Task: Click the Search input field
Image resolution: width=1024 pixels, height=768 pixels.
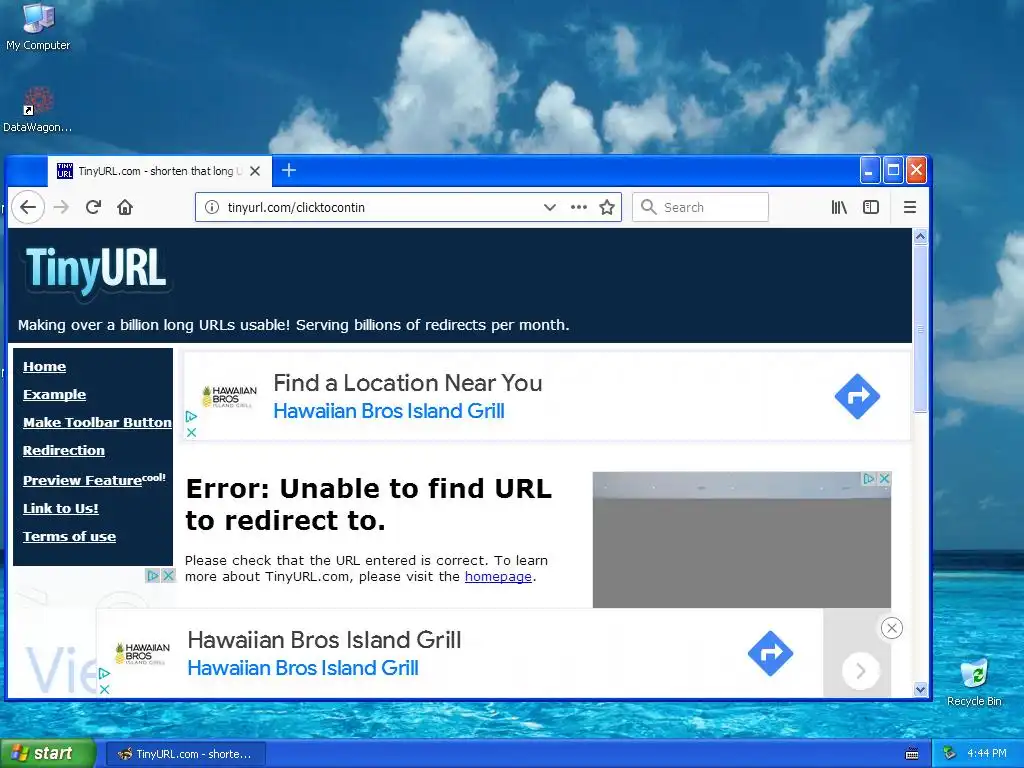Action: click(x=700, y=207)
